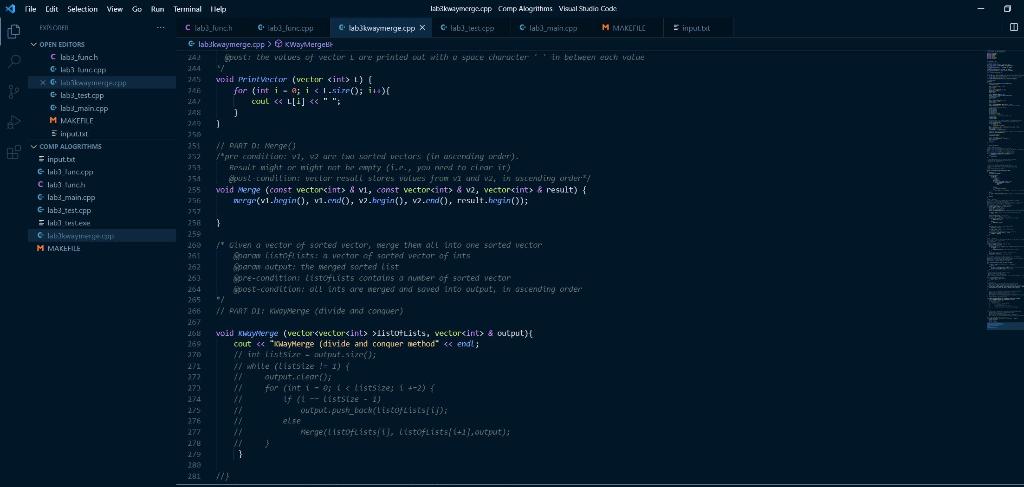Screen dimensions: 1024x487
Task: Open the Help menu
Action: pyautogui.click(x=219, y=9)
